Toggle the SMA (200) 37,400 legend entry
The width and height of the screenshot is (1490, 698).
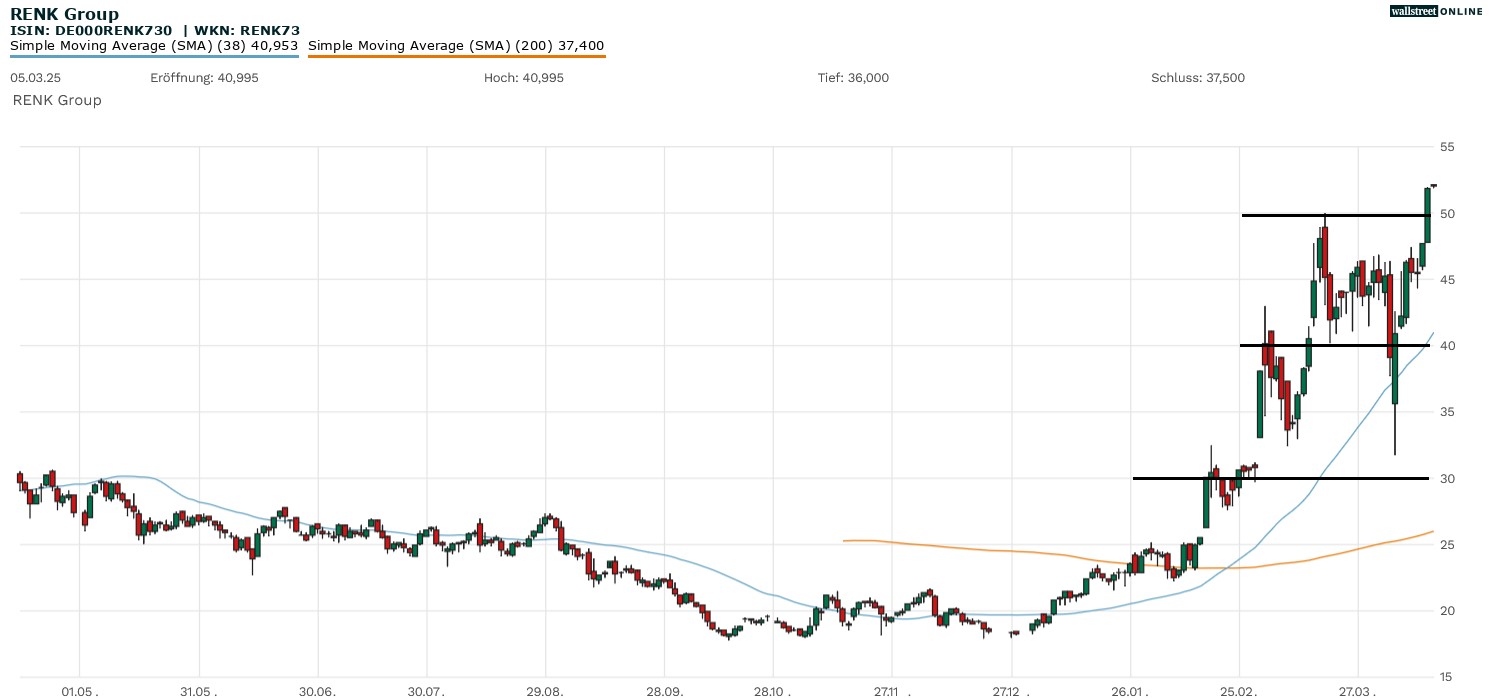(456, 46)
